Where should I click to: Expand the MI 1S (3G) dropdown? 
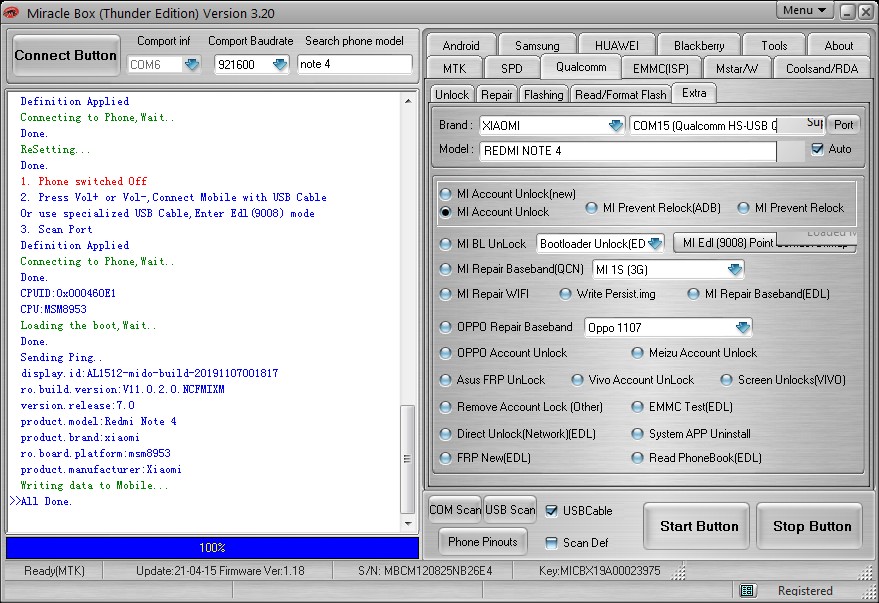[734, 270]
